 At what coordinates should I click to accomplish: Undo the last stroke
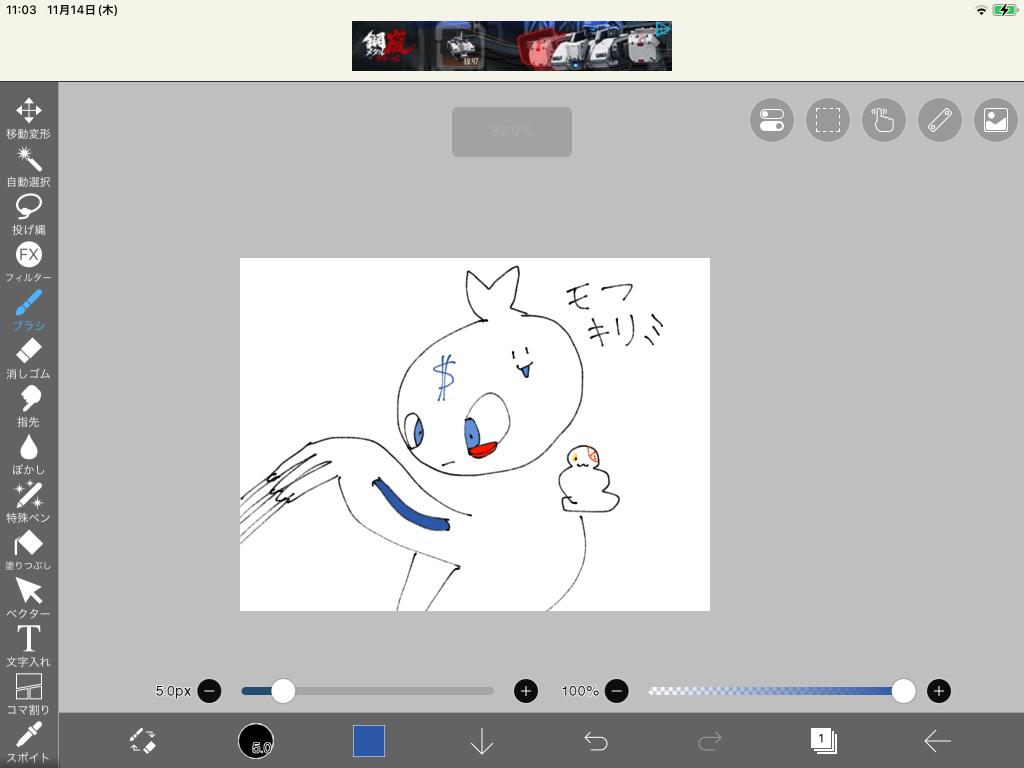pyautogui.click(x=596, y=741)
